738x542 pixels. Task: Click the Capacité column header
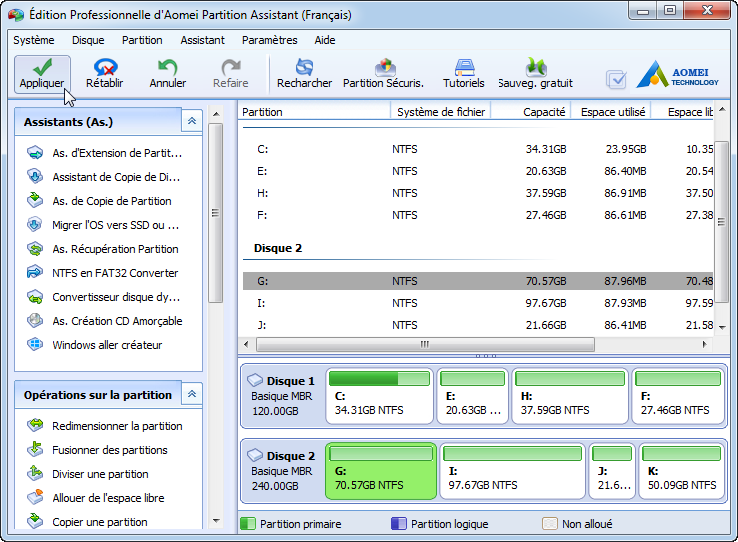pos(543,112)
